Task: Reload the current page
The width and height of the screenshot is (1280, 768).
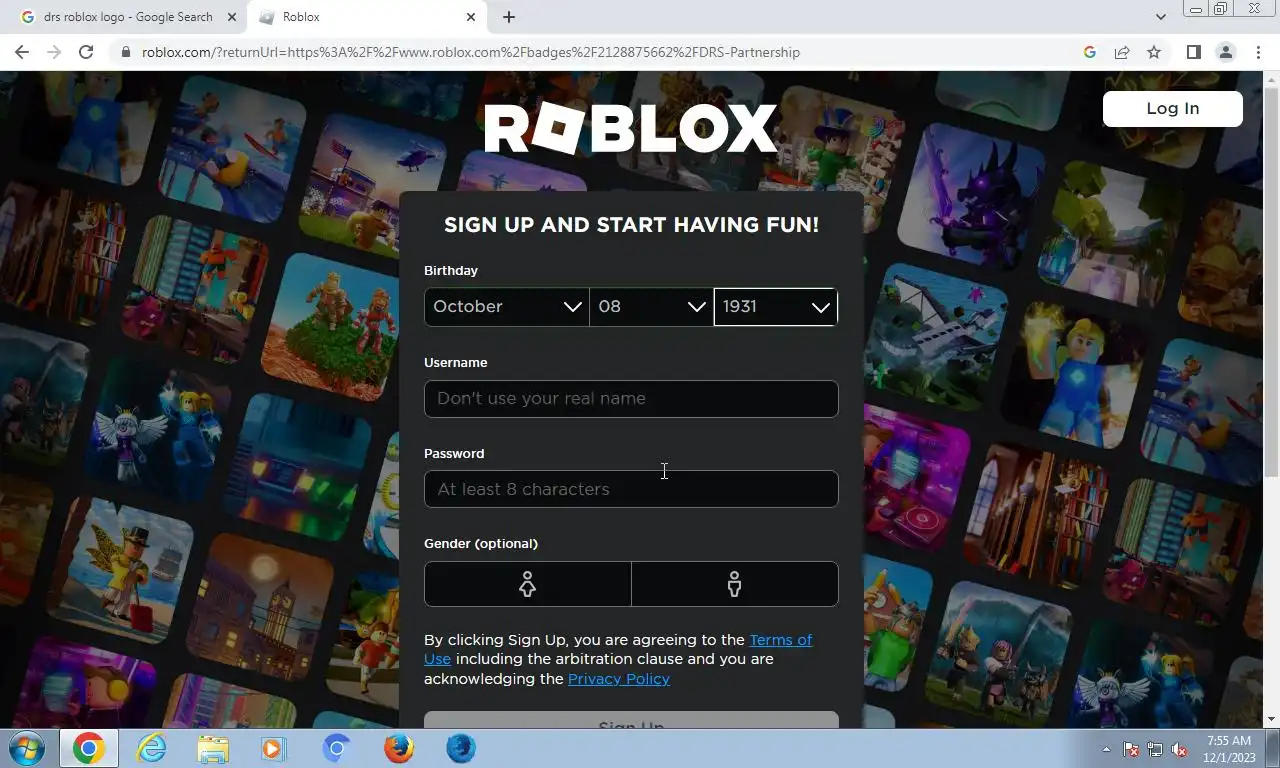Action: point(86,52)
